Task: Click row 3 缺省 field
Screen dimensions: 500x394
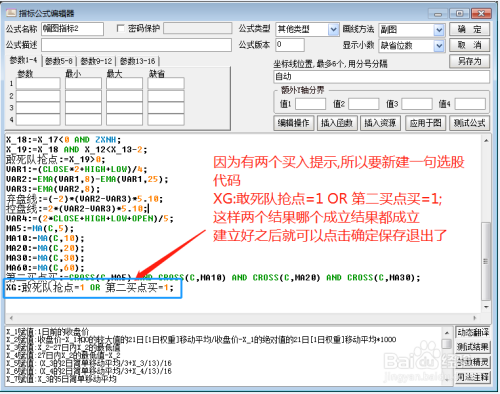Action: coord(166,108)
